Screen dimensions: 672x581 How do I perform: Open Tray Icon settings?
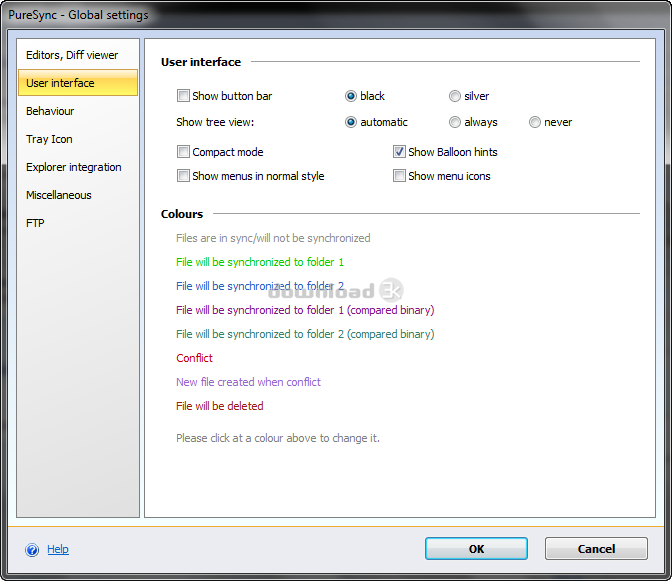(49, 139)
